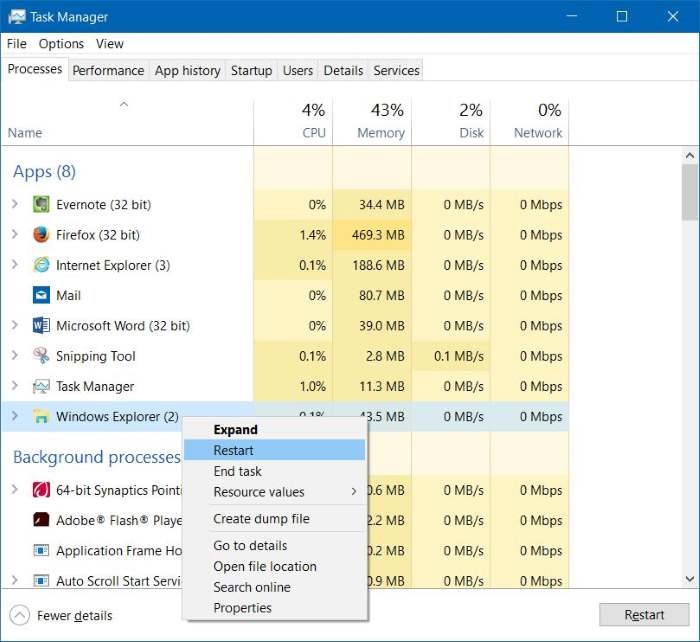The image size is (700, 642).
Task: Click the scrollbar down arrow
Action: 690,579
